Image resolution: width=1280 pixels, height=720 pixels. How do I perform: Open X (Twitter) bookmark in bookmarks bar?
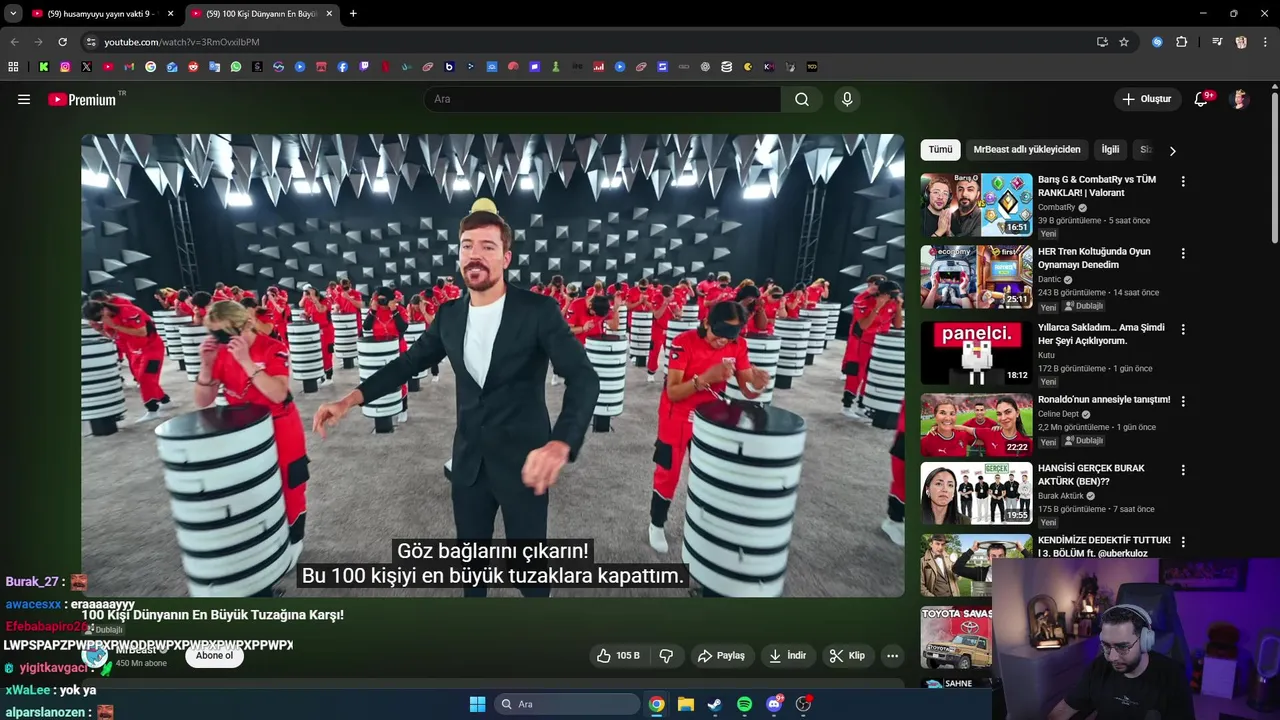pos(86,67)
